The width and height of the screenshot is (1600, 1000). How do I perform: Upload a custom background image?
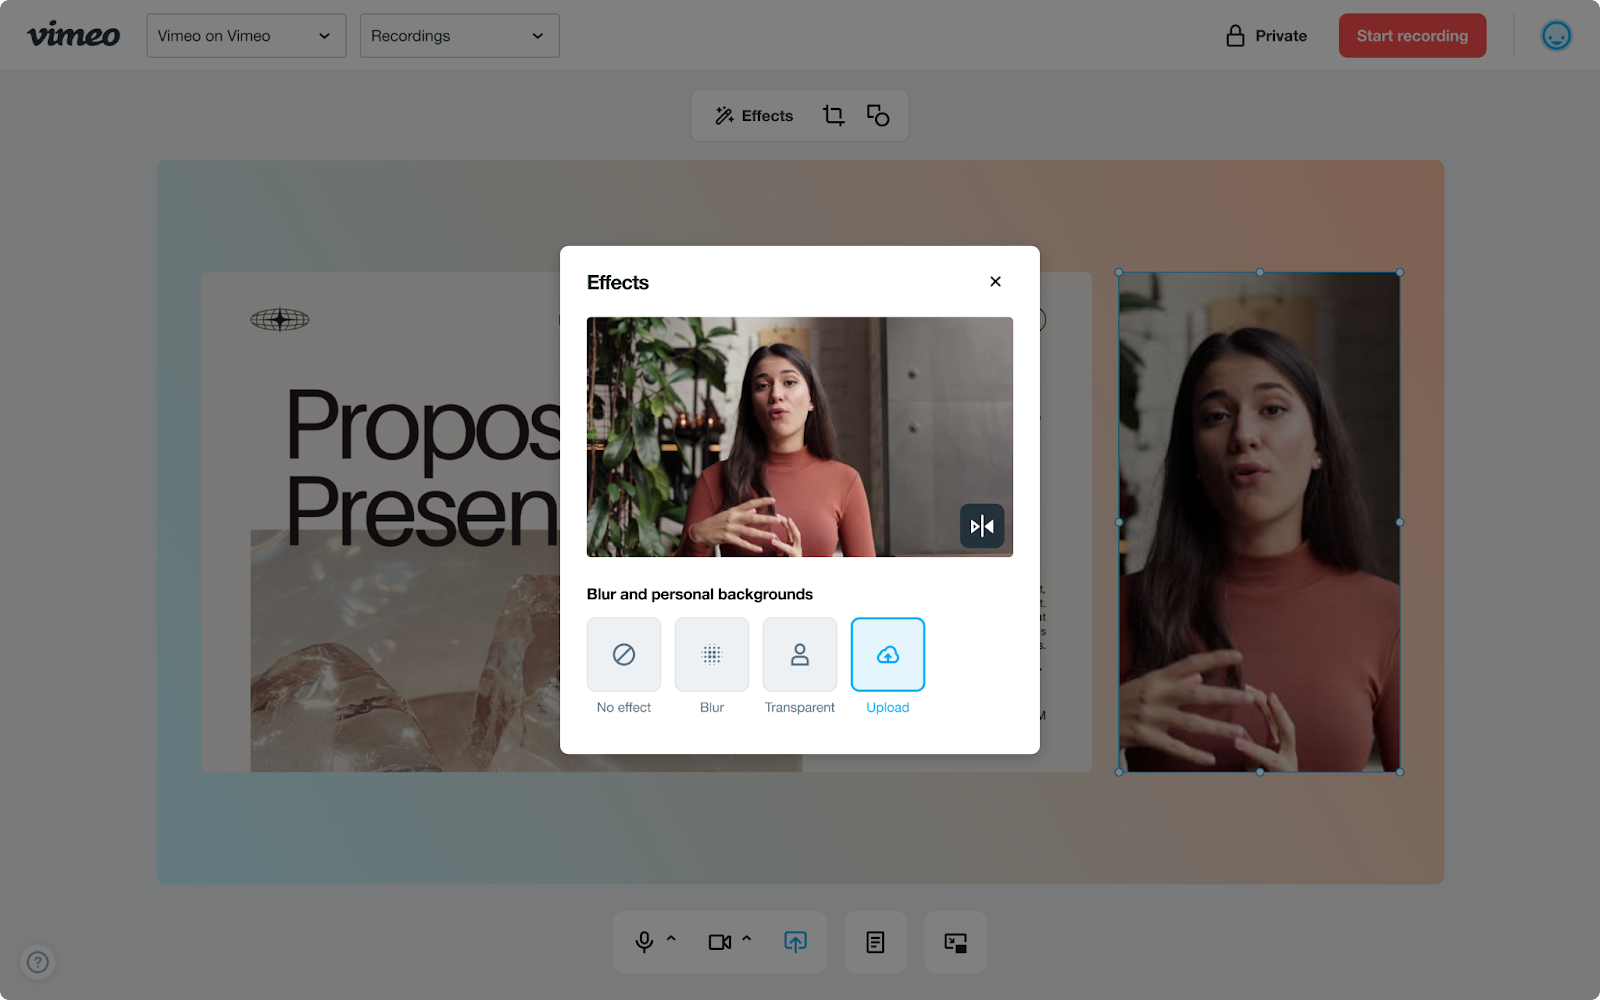point(888,655)
